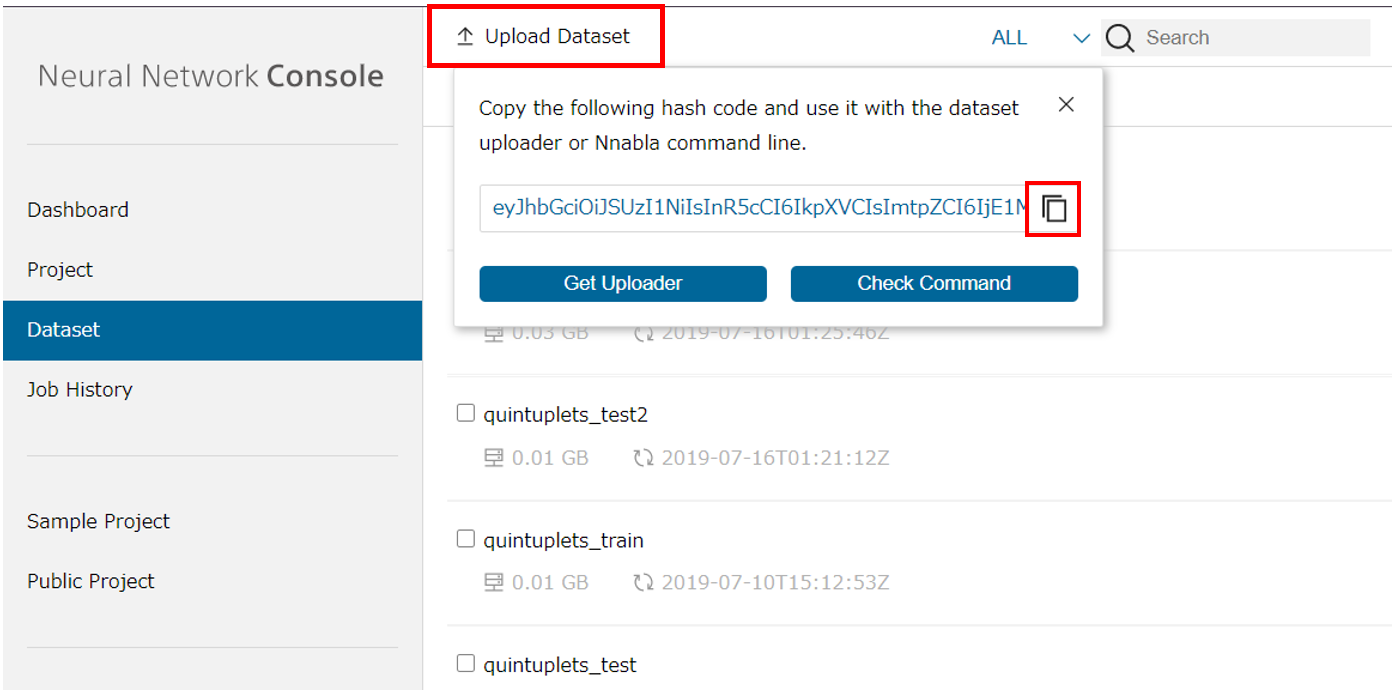Viewport: 1400px width, 695px height.
Task: Click the quintuplets_test2 update time icon
Action: point(643,458)
